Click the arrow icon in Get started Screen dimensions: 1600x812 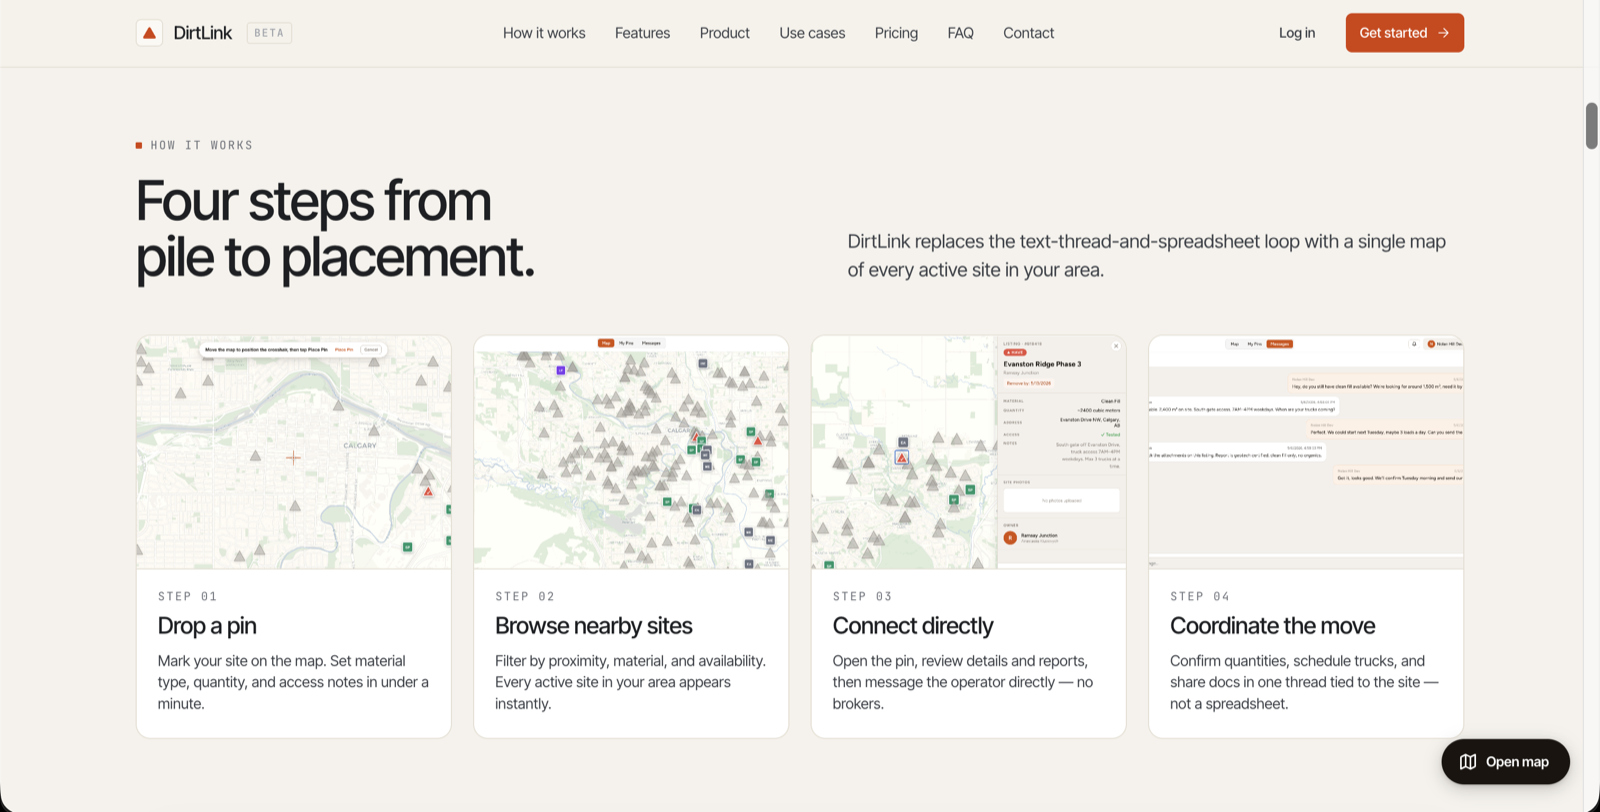pos(1443,33)
